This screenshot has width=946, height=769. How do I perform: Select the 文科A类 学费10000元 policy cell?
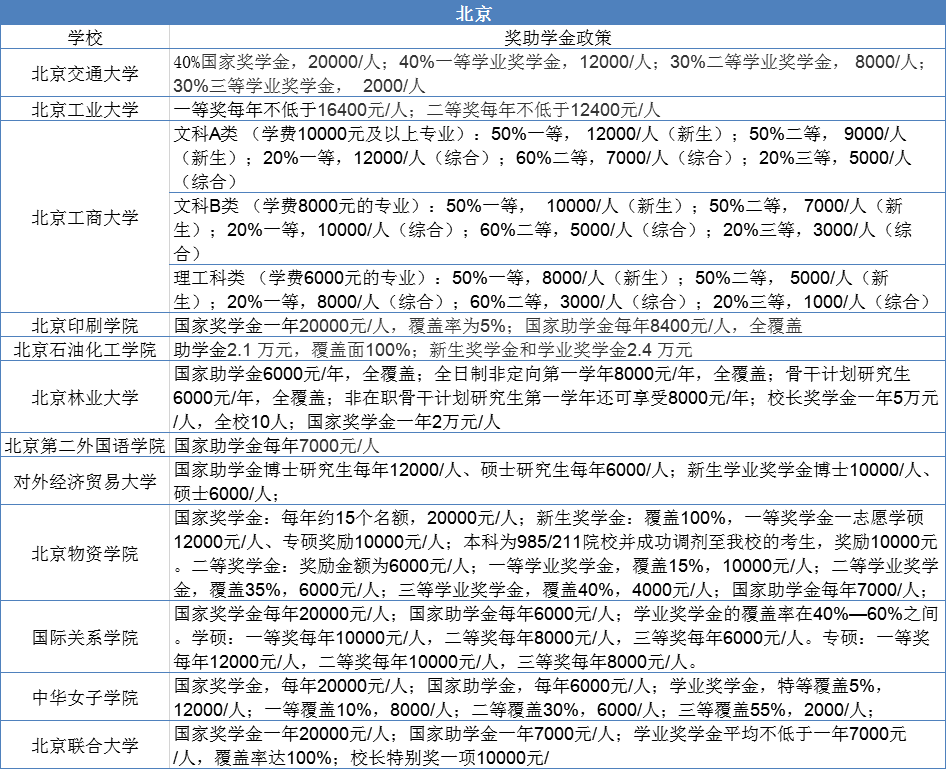point(557,157)
